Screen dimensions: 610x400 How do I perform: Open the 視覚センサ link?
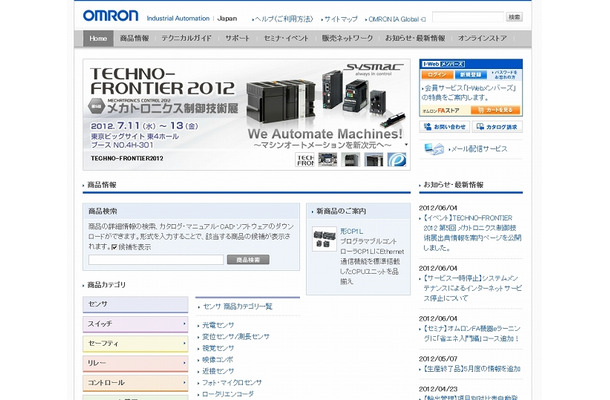(218, 348)
